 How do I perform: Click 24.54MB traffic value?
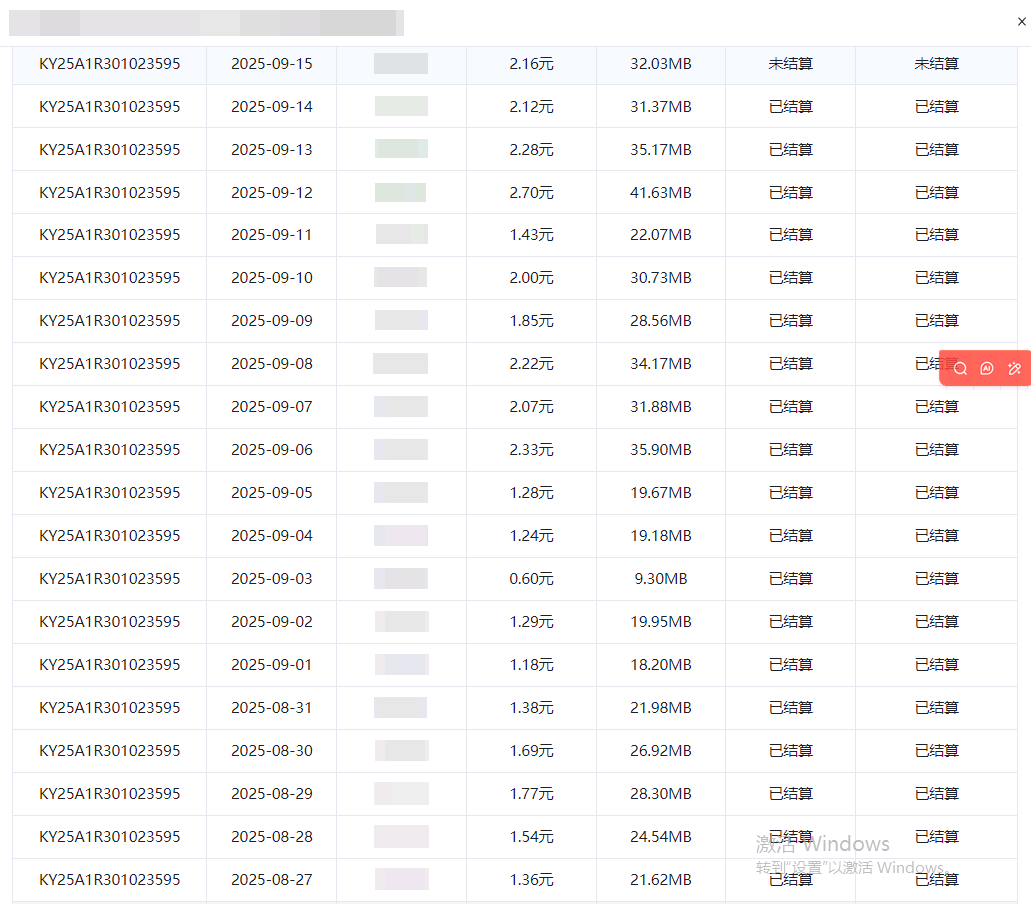661,836
